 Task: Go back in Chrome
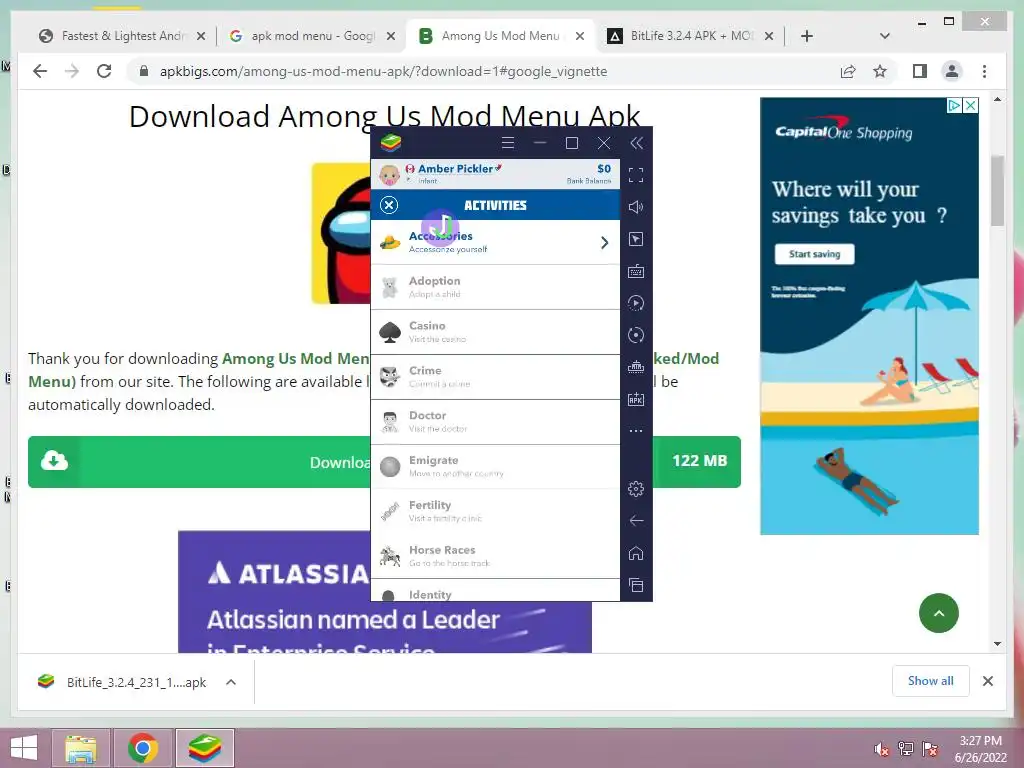(x=40, y=71)
